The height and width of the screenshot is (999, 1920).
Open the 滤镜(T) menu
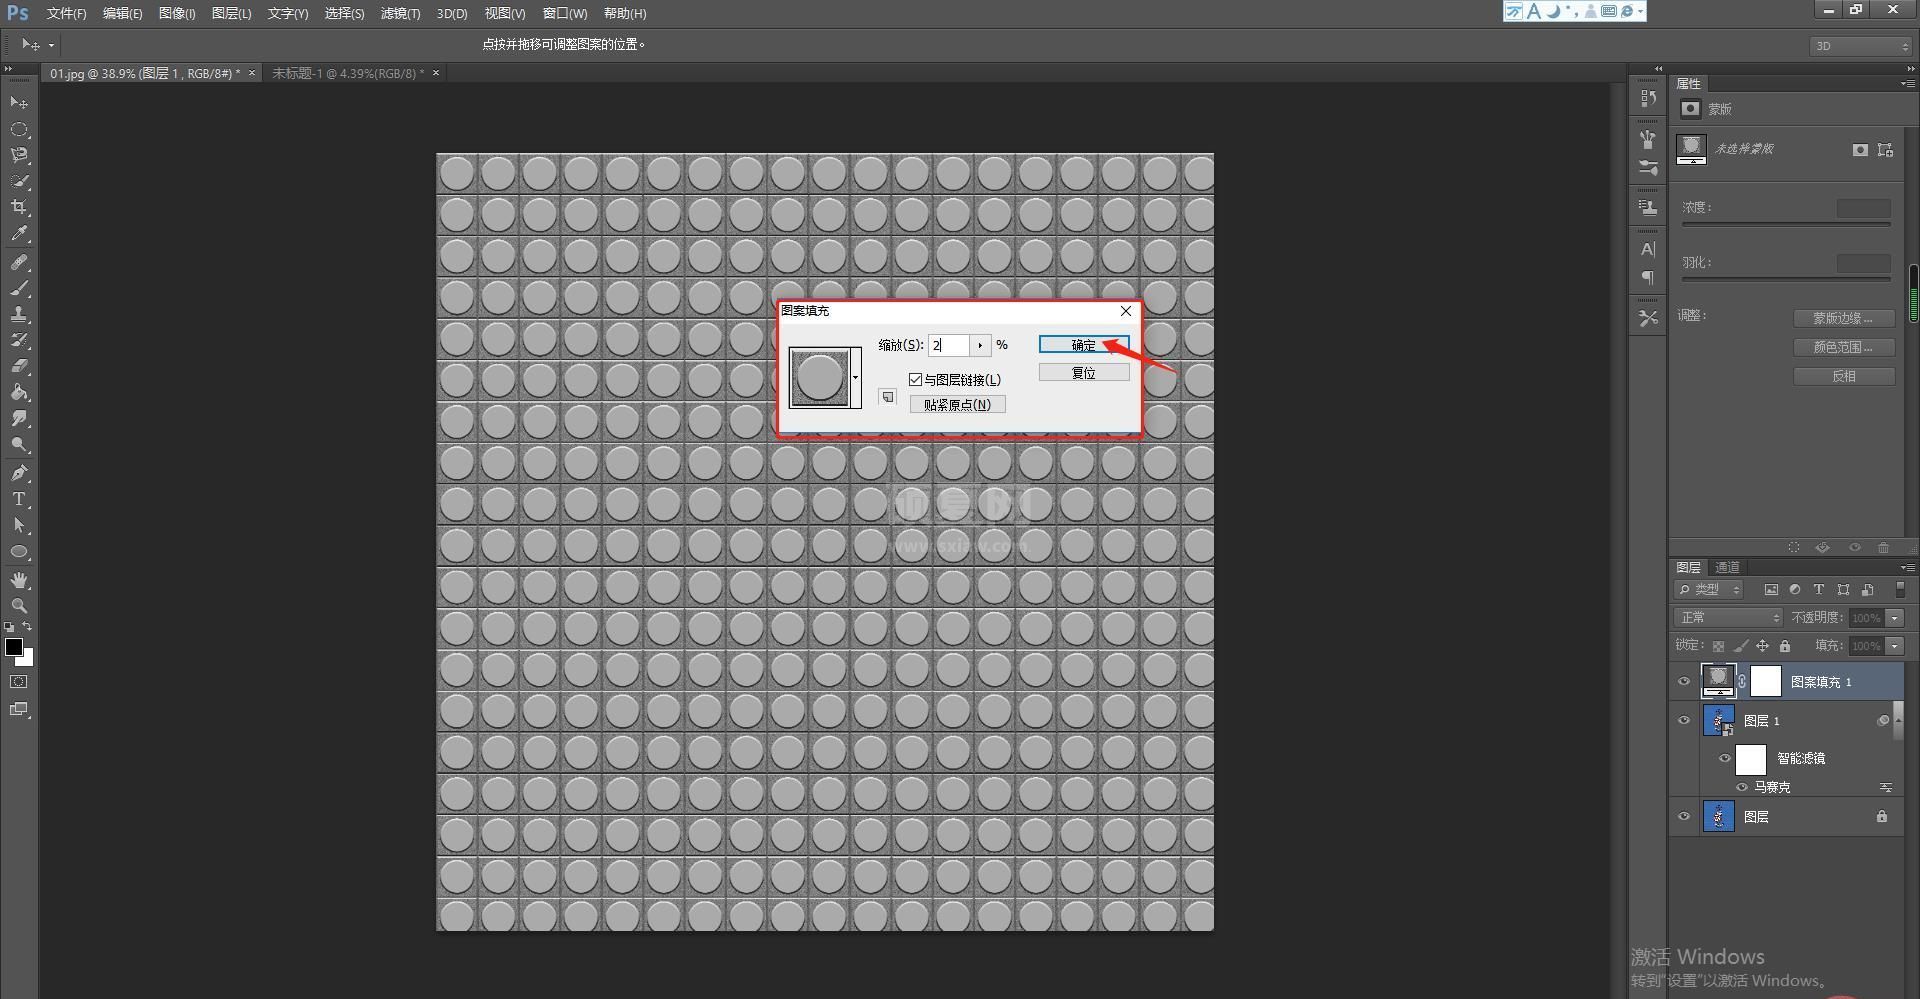(x=400, y=13)
